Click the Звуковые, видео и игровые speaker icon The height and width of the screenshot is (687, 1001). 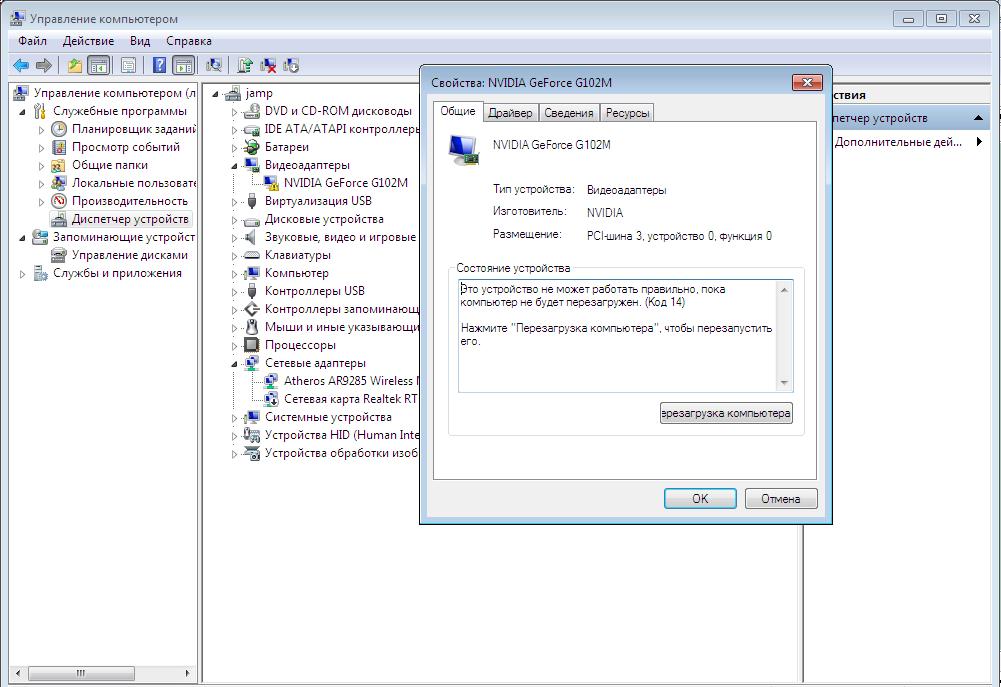click(x=252, y=237)
